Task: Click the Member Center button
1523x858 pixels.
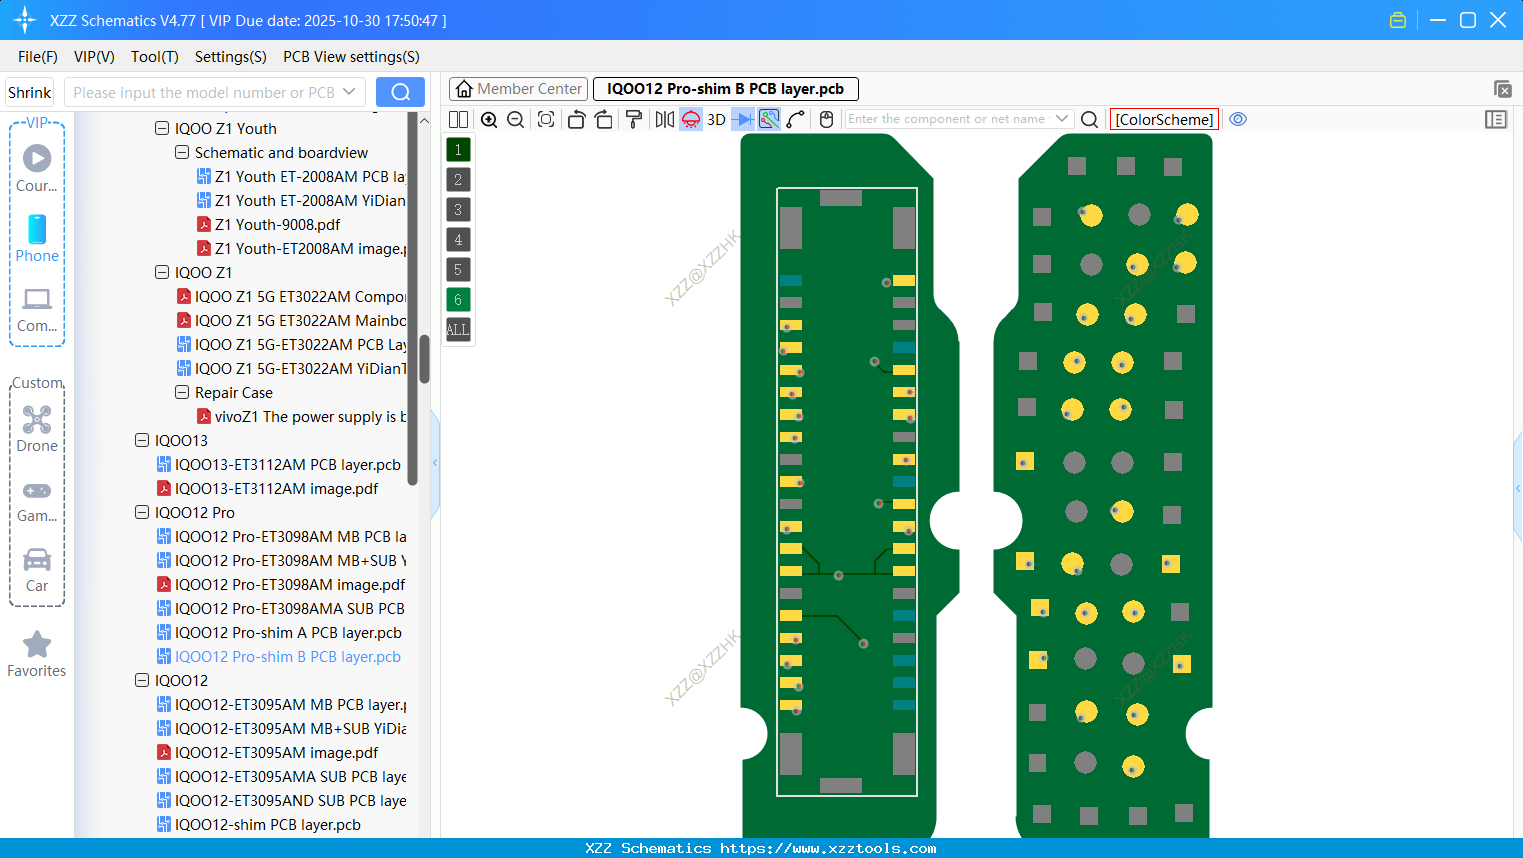Action: pyautogui.click(x=517, y=88)
